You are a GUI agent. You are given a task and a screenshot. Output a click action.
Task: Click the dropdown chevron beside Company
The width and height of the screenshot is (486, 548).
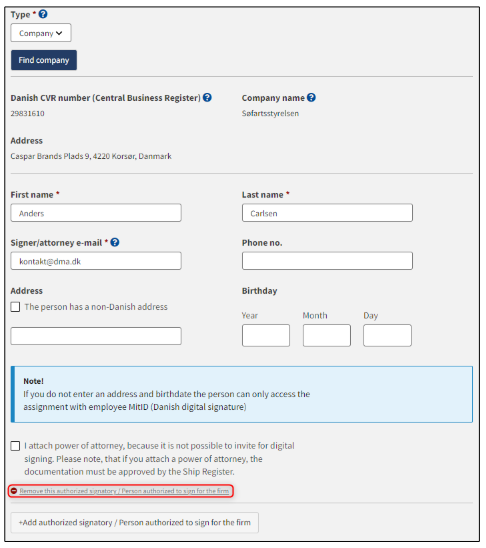pos(59,33)
